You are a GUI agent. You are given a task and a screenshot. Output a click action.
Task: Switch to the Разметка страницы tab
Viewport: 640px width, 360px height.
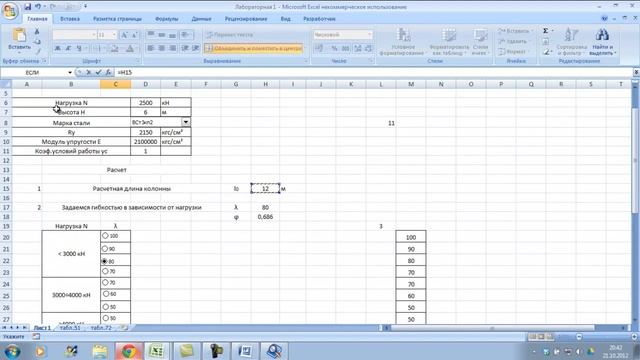(117, 19)
